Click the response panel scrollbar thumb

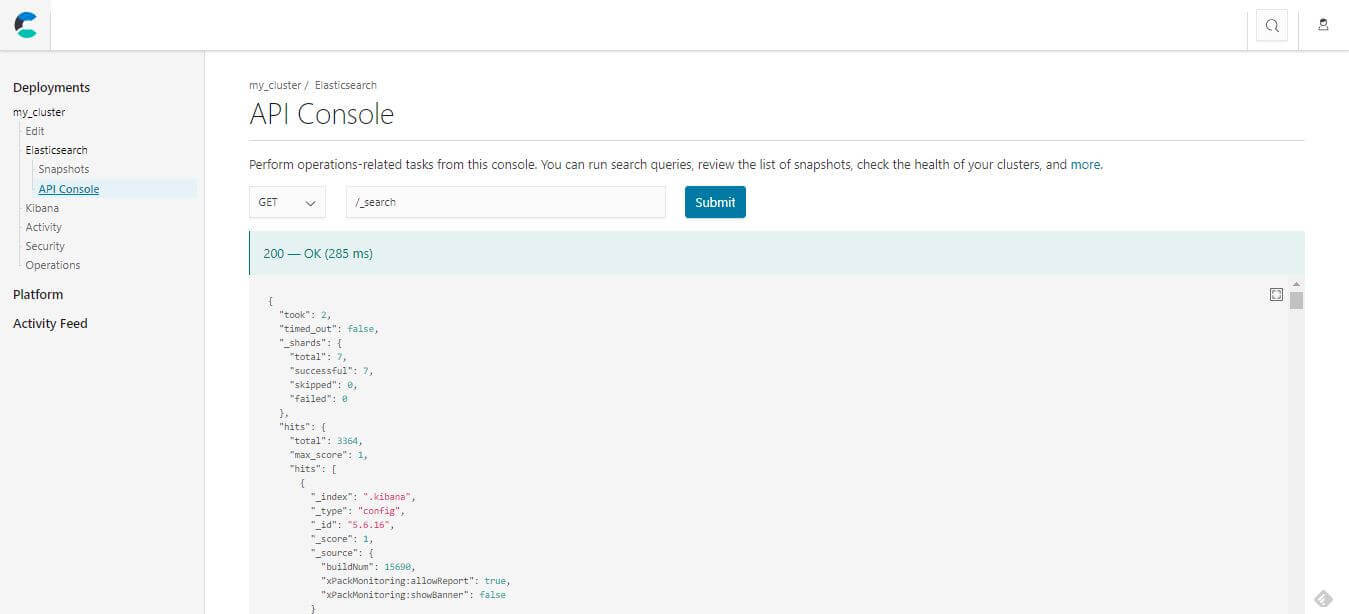coord(1296,301)
